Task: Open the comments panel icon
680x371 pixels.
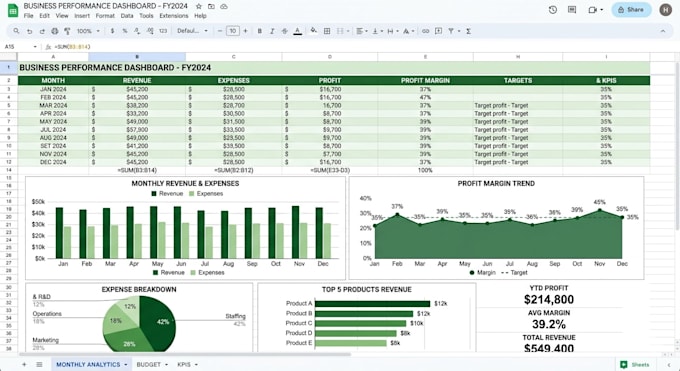Action: click(x=572, y=10)
